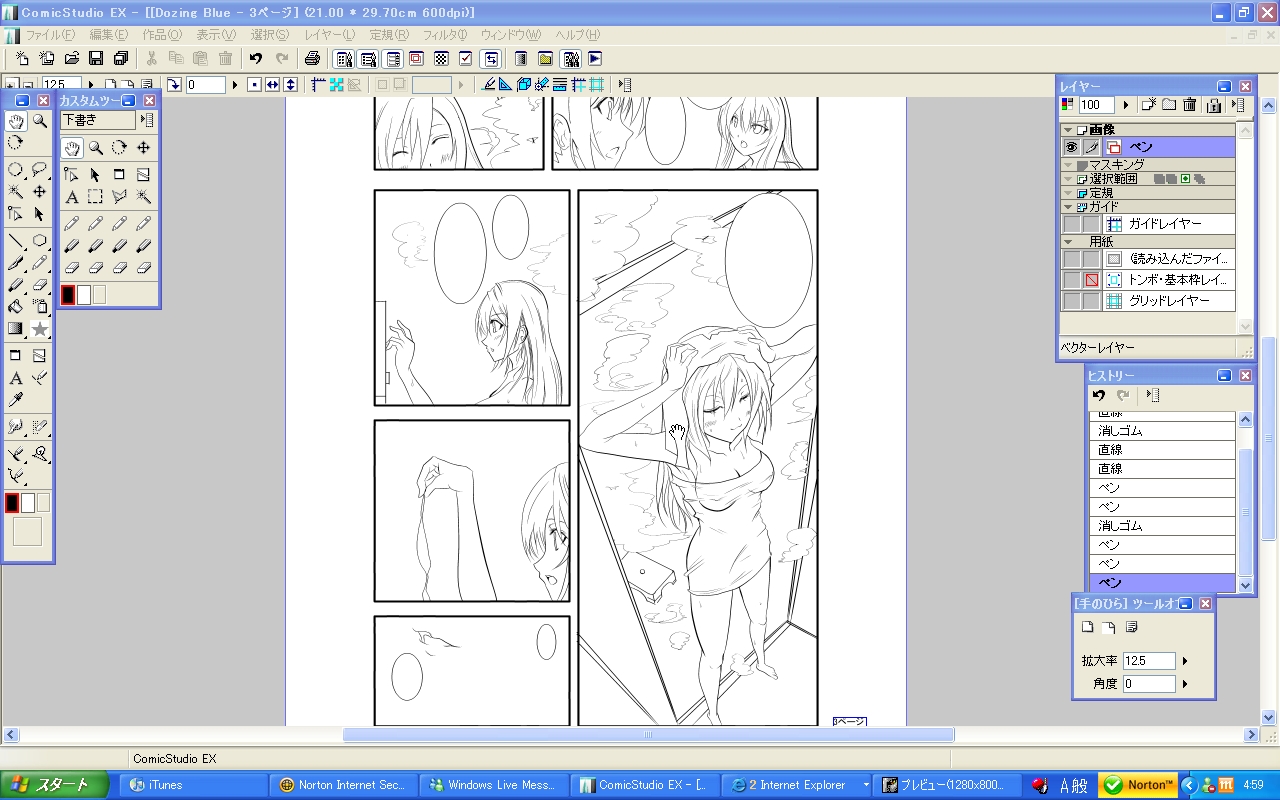Image resolution: width=1280 pixels, height=800 pixels.
Task: Click the 拡大率 input field showing 12.5
Action: (1149, 661)
